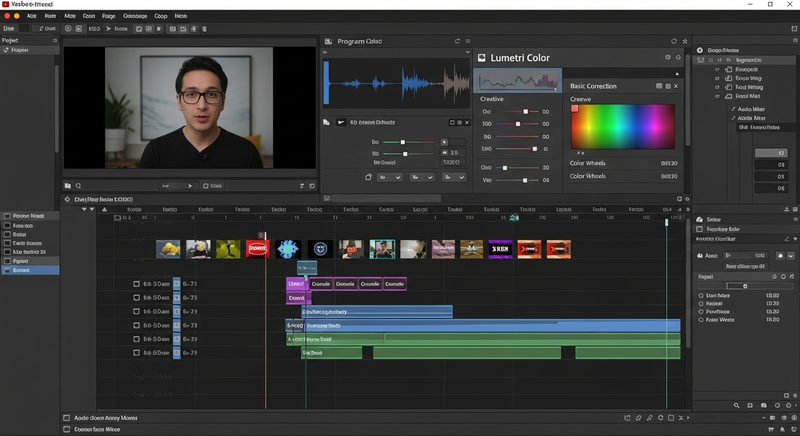
Task: Click the play arrow under the preview monitor
Action: (190, 186)
